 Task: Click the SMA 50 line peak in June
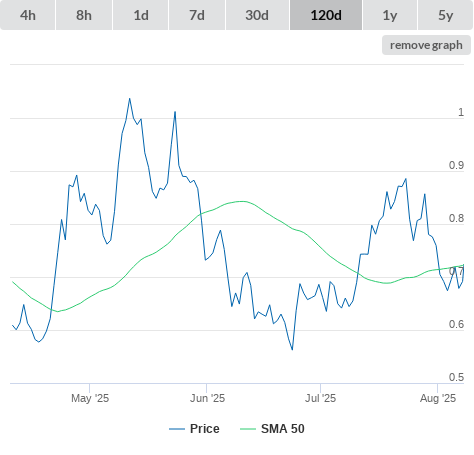tap(242, 201)
